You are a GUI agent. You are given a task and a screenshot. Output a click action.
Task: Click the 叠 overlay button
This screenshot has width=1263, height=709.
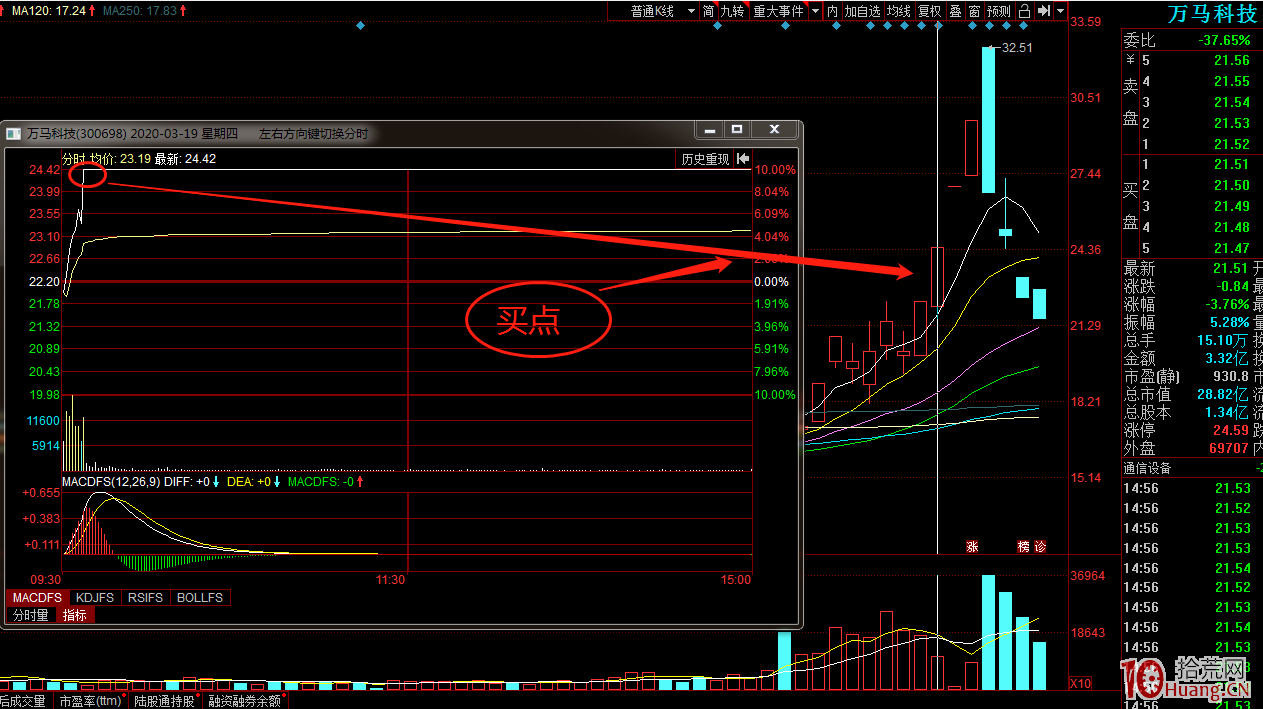click(x=955, y=11)
